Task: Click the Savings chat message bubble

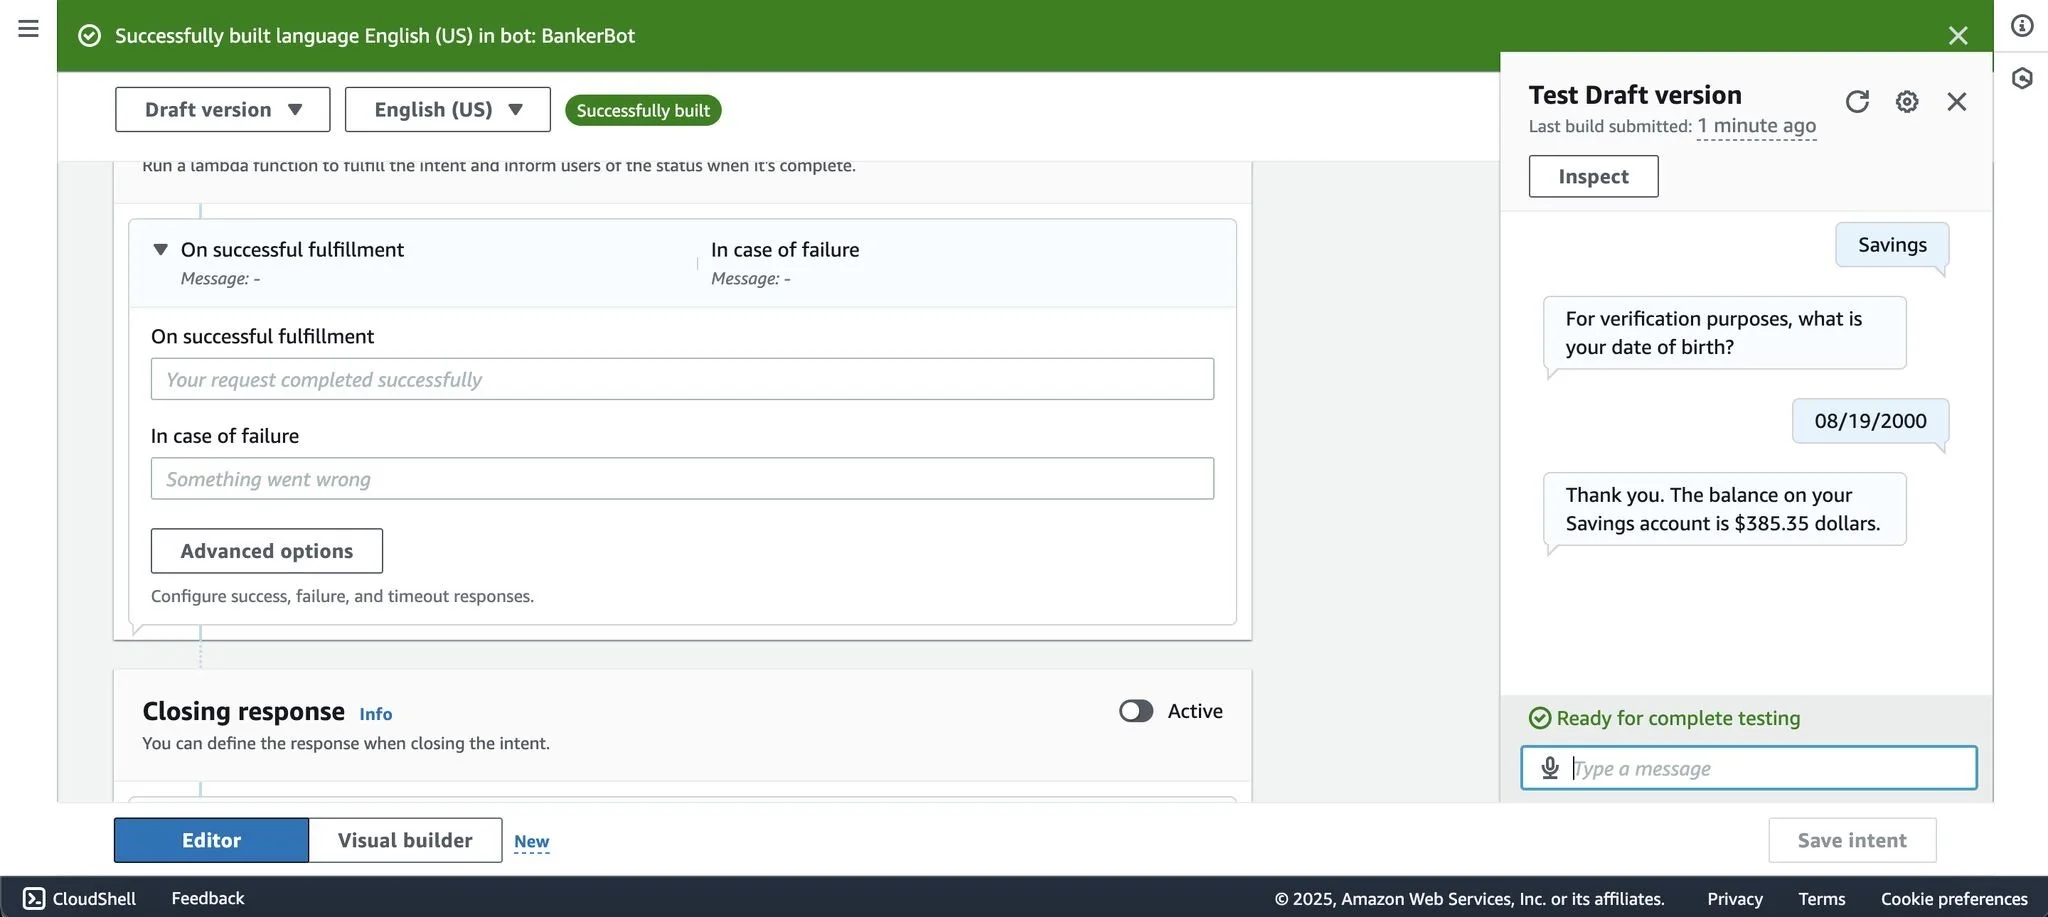Action: (x=1891, y=245)
